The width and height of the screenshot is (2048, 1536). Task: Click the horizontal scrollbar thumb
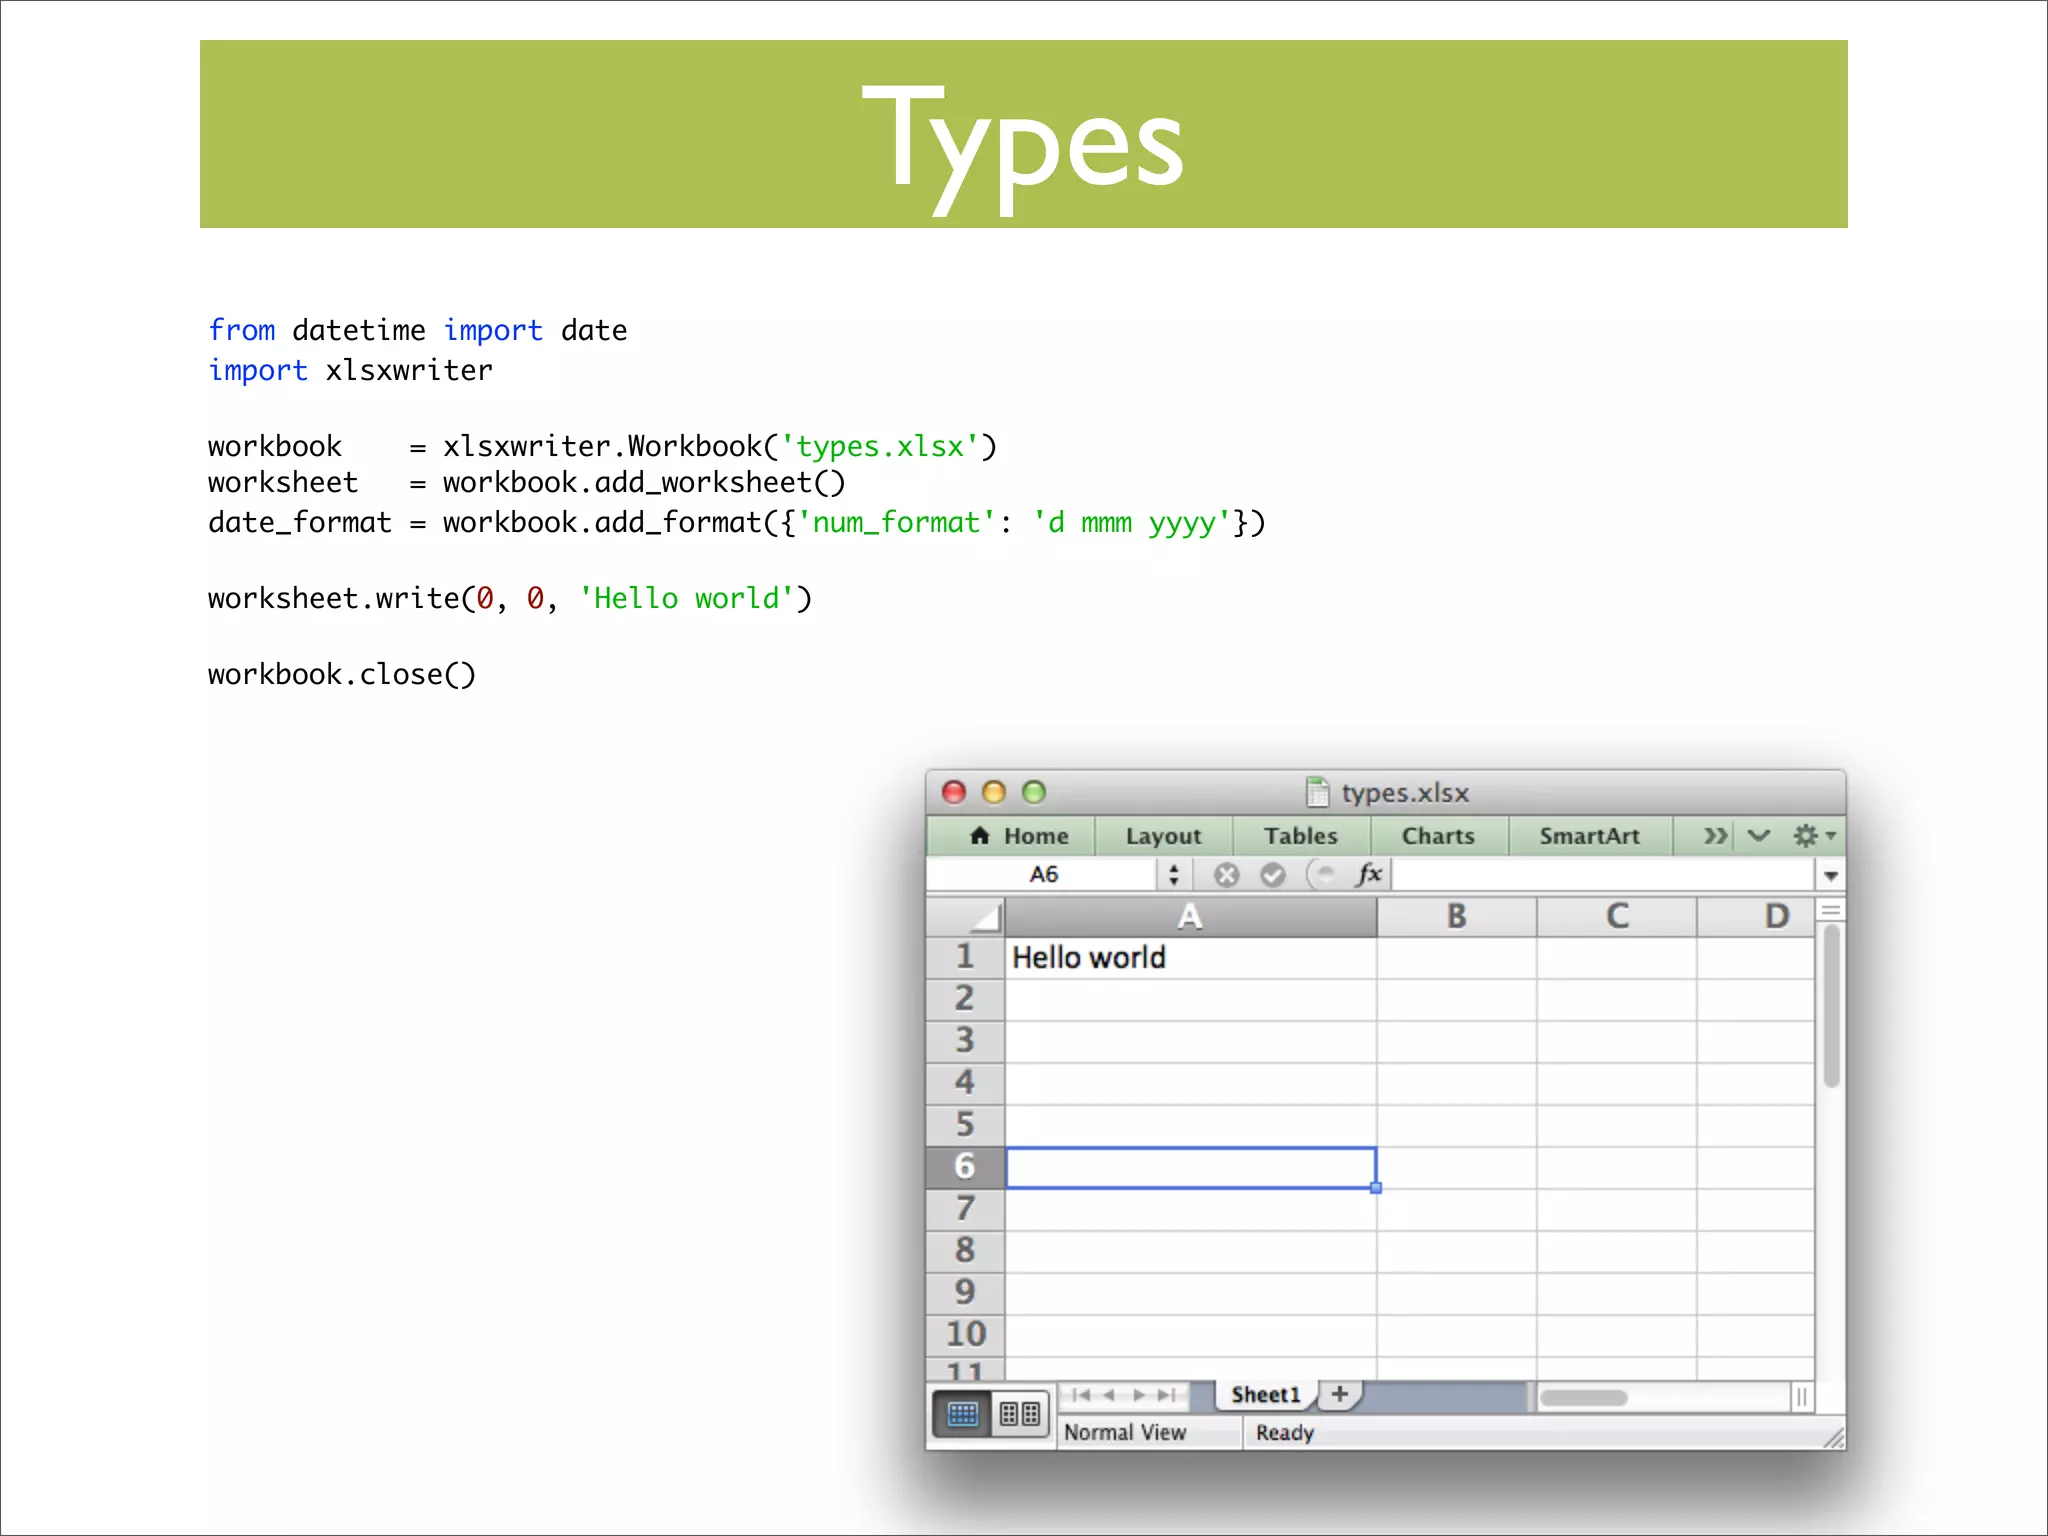tap(1583, 1398)
